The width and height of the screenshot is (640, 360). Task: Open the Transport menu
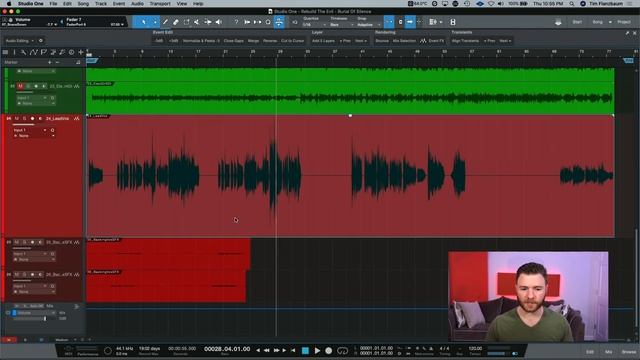160,4
